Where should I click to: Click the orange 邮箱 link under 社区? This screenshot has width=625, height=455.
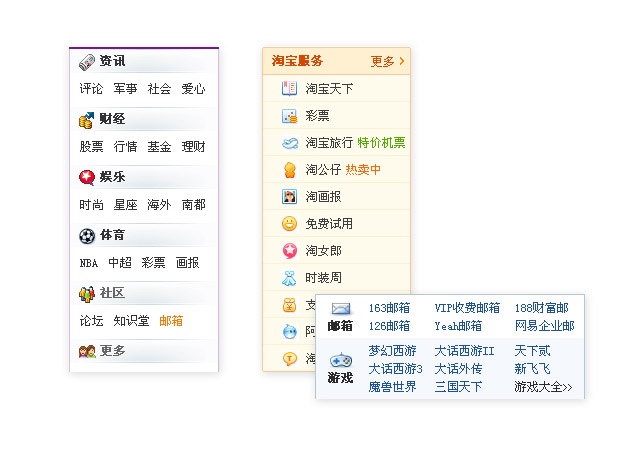171,321
